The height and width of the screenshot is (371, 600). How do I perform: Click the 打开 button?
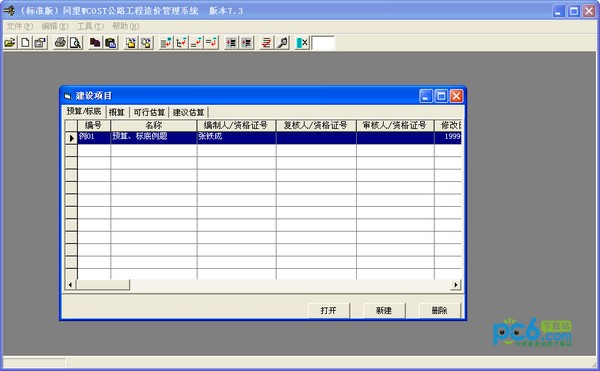click(x=329, y=310)
